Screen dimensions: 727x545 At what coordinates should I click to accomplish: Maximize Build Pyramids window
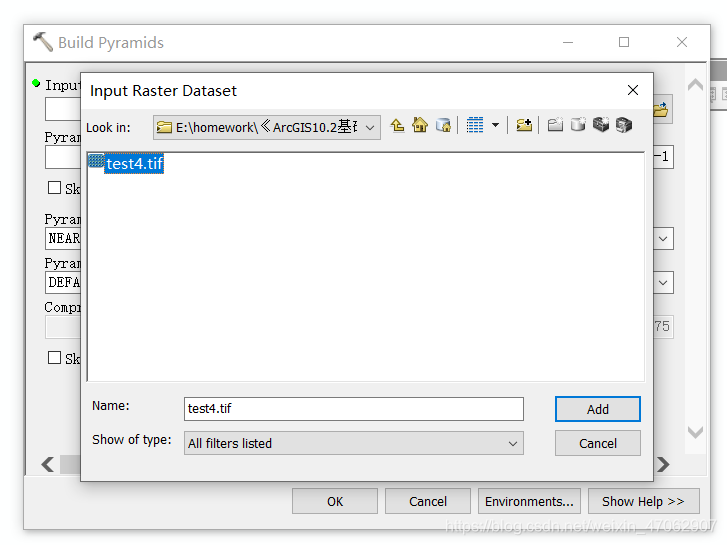[x=624, y=42]
